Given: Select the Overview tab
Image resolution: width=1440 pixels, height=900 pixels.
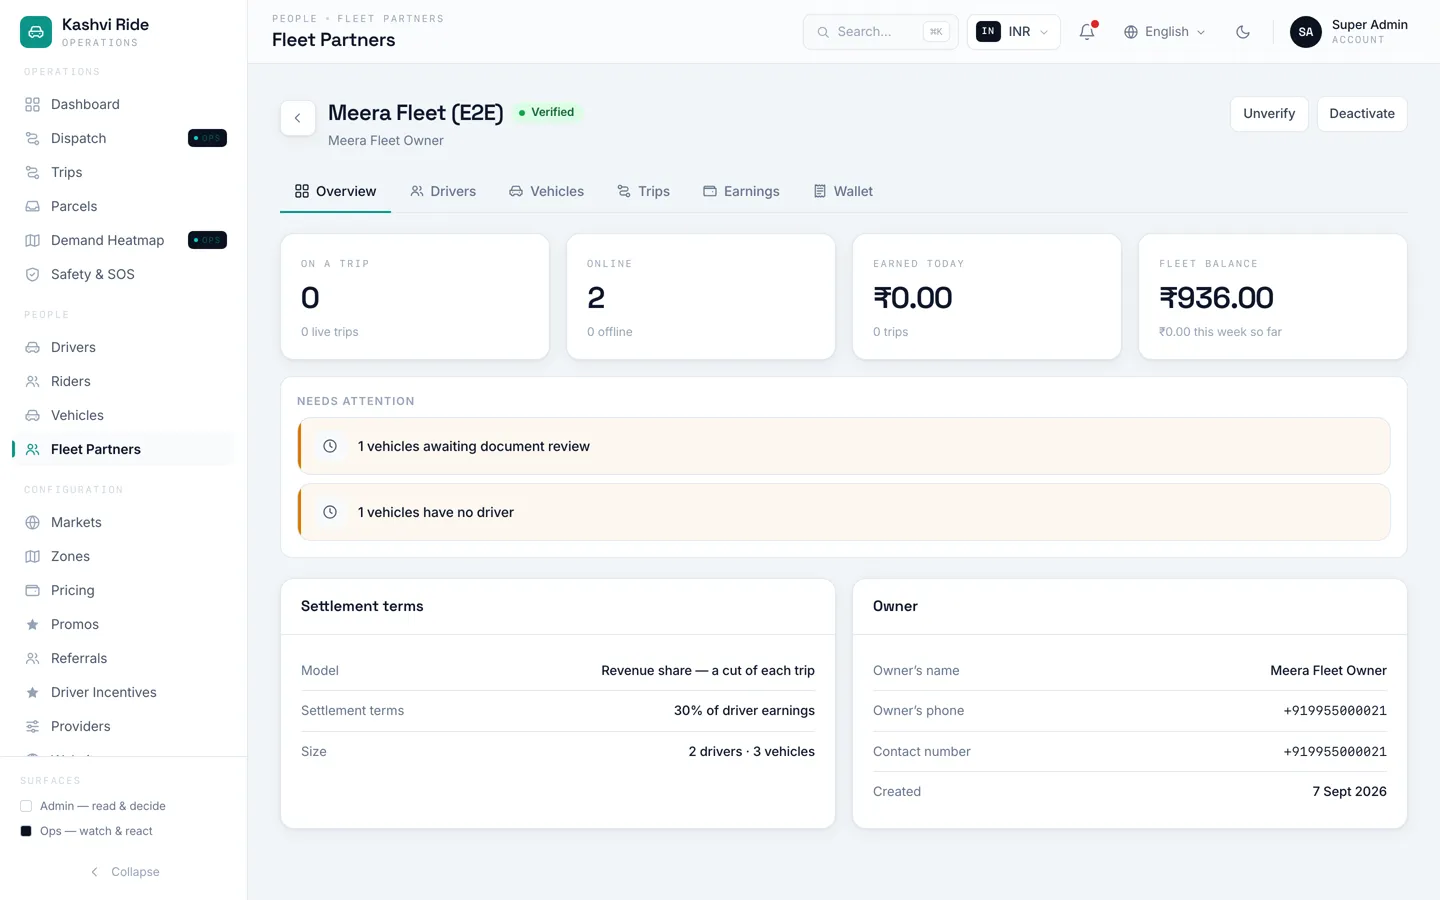Looking at the screenshot, I should point(335,191).
